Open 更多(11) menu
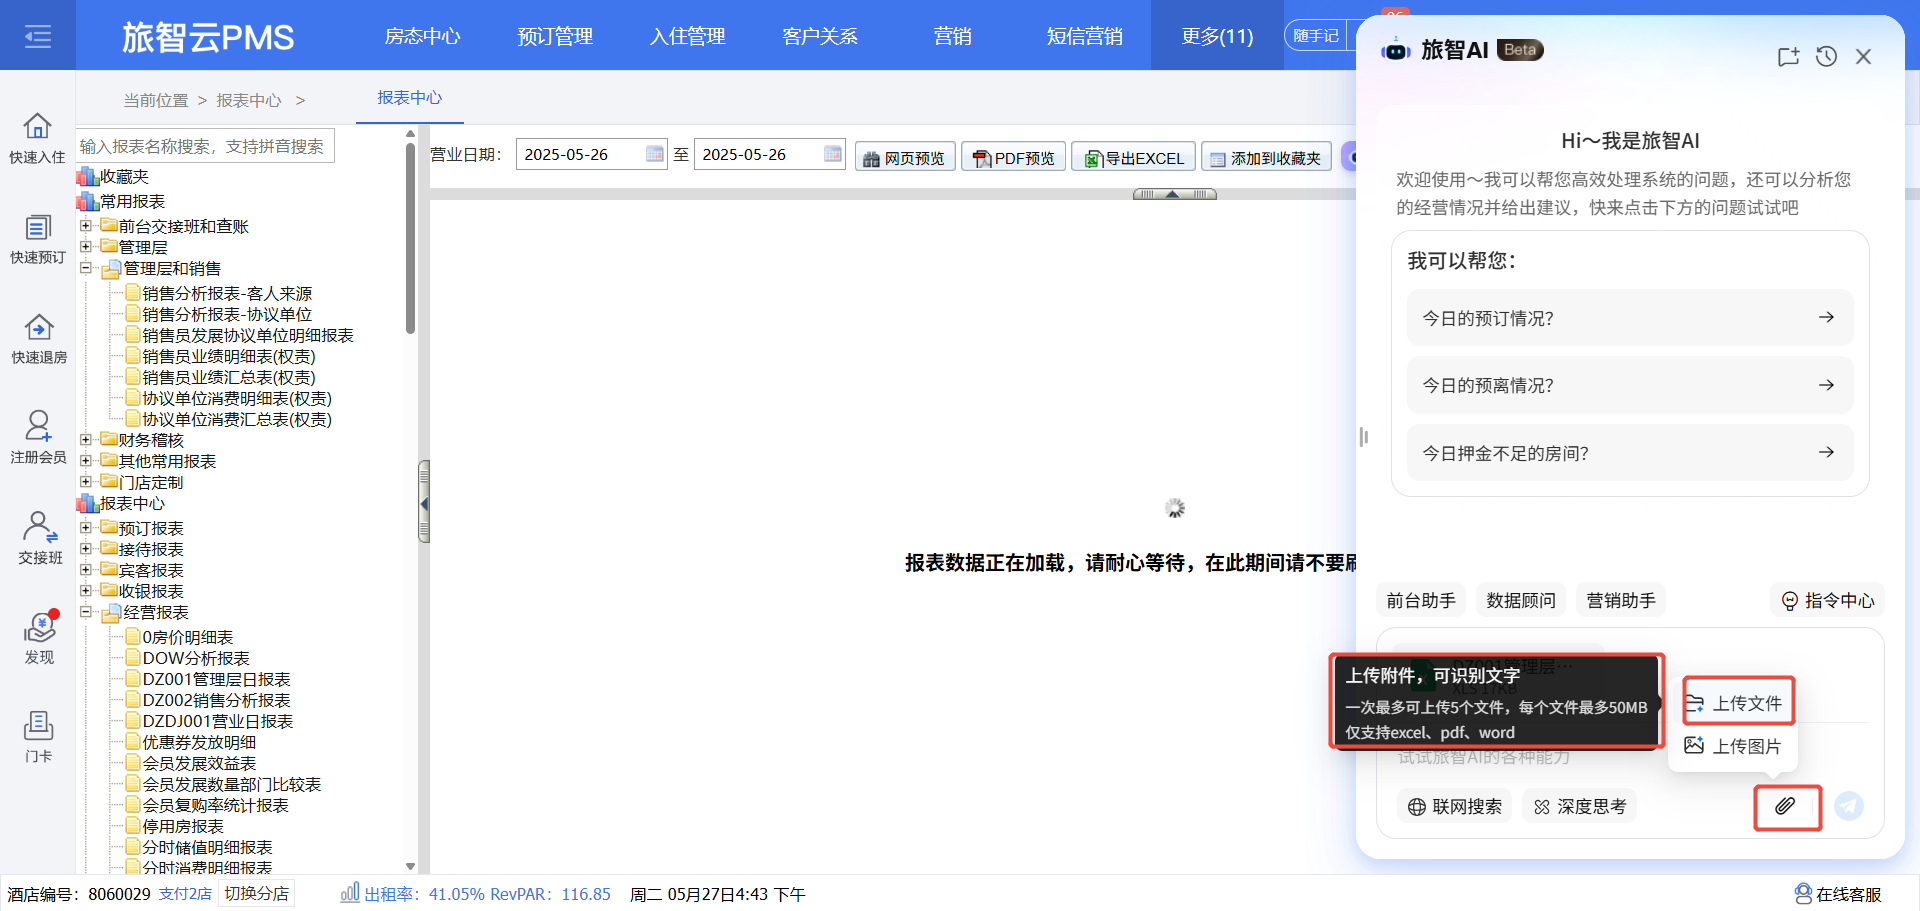The height and width of the screenshot is (911, 1920). pyautogui.click(x=1217, y=36)
